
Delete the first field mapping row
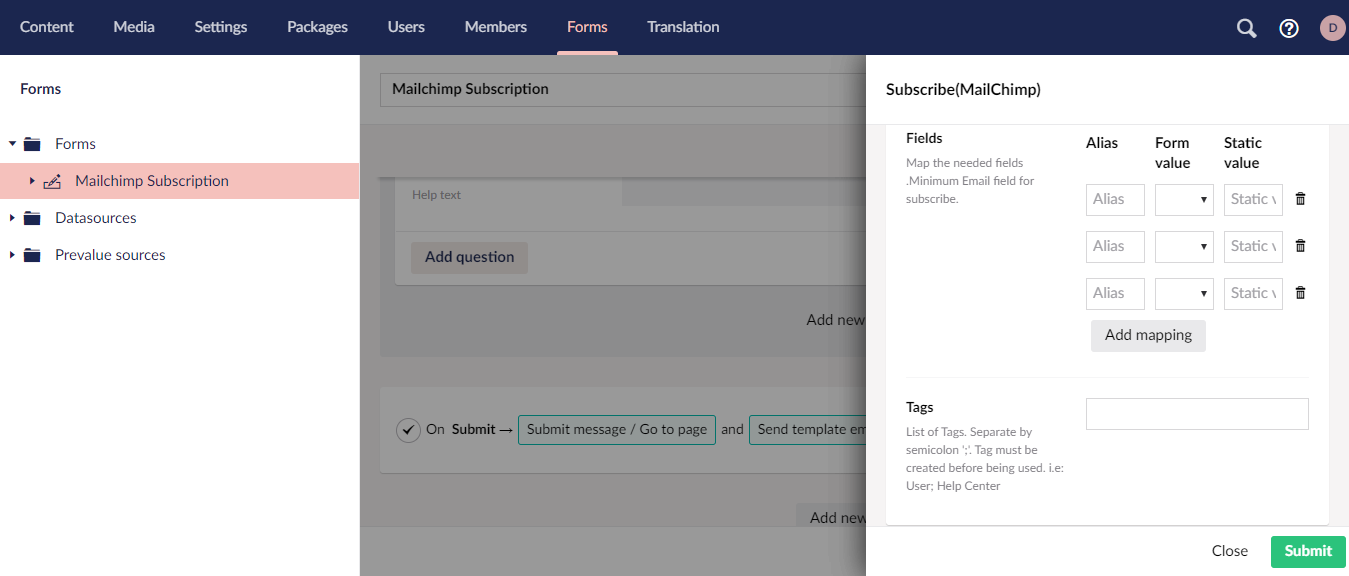click(1300, 199)
